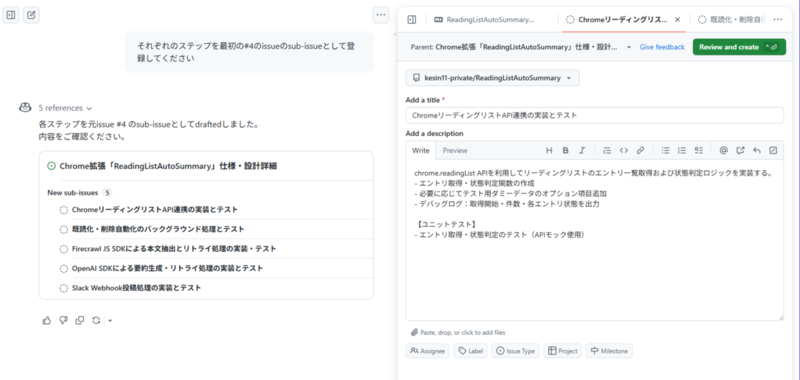Image resolution: width=800 pixels, height=380 pixels.
Task: Click the Copilot avatar icon
Action: (x=25, y=108)
